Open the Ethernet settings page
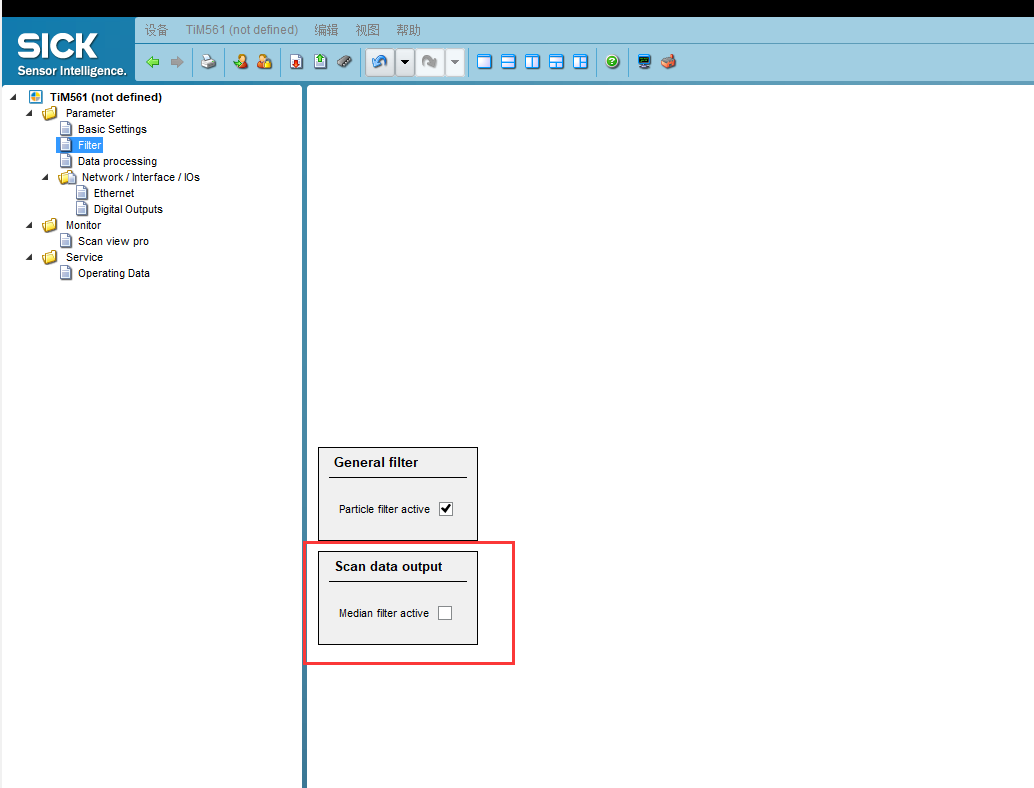This screenshot has width=1034, height=788. [113, 192]
